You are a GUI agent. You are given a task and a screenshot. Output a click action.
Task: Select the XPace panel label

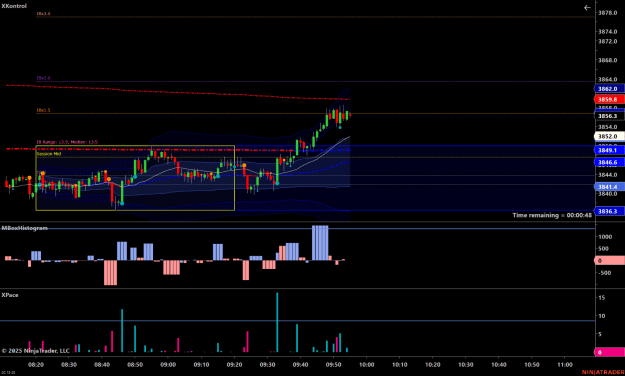[x=10, y=295]
